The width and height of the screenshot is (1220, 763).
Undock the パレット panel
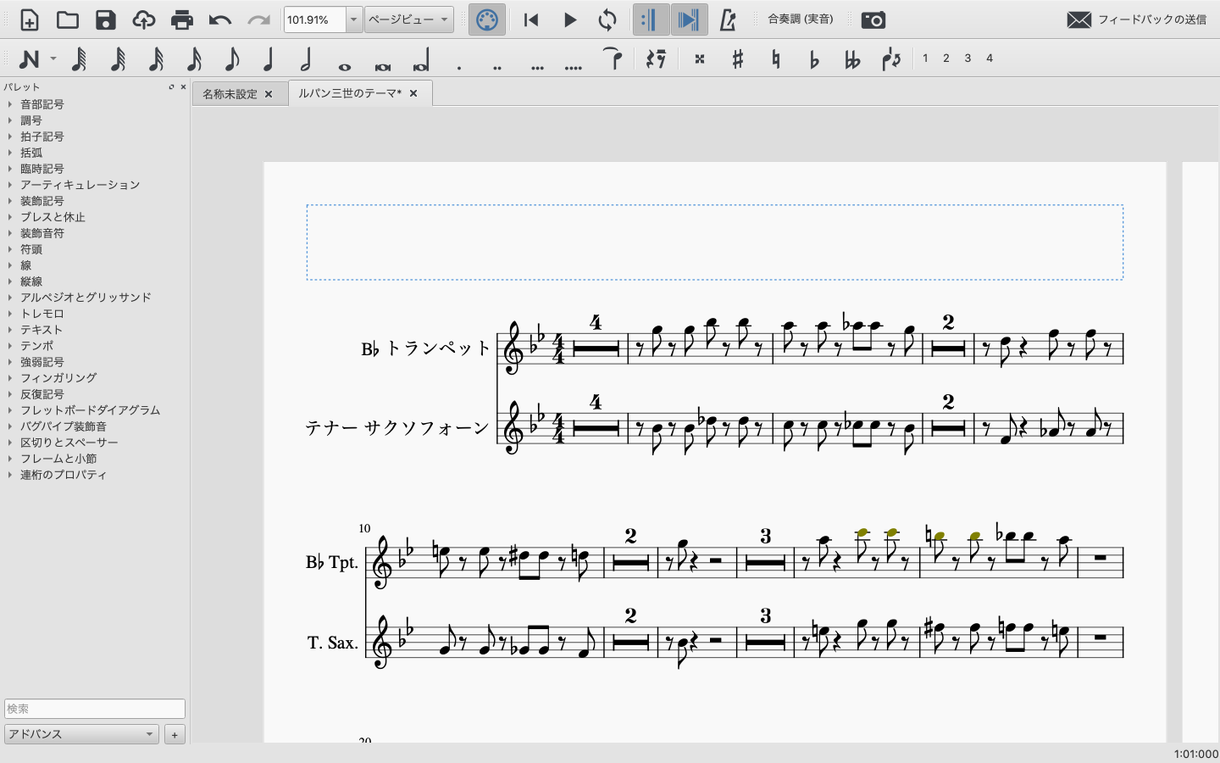pos(171,87)
